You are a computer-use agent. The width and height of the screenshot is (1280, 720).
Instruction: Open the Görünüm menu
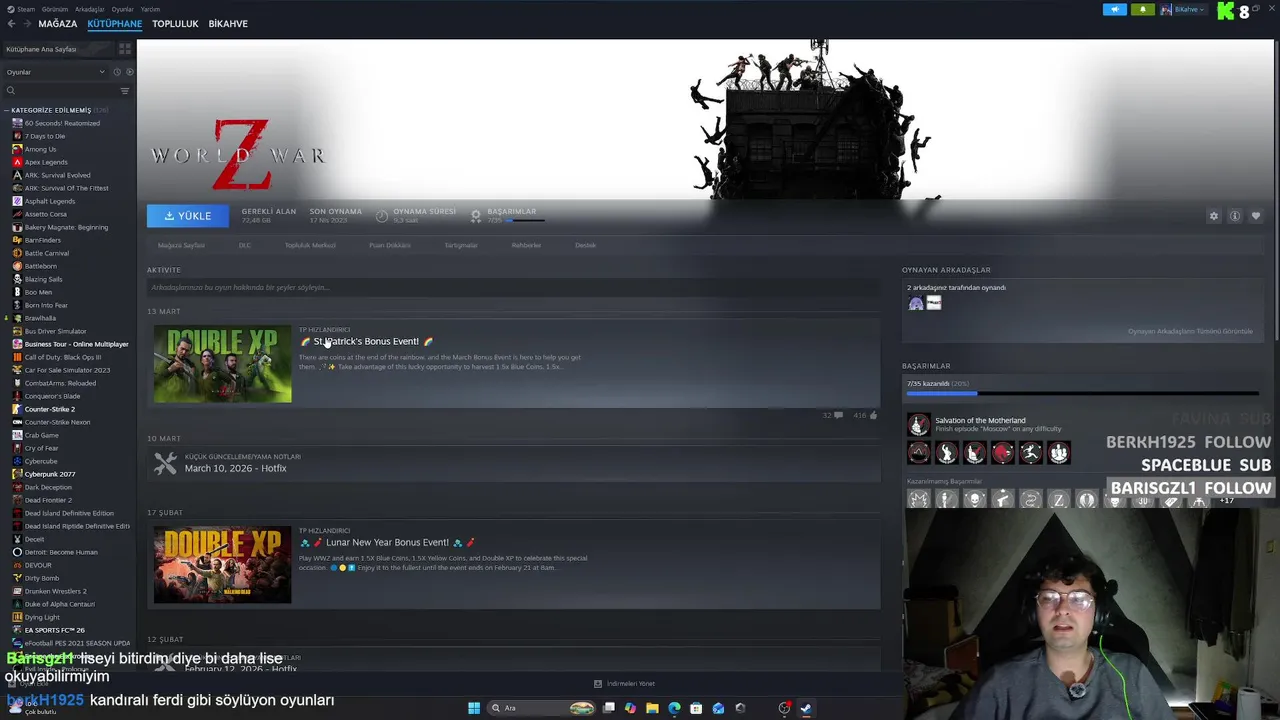point(55,9)
